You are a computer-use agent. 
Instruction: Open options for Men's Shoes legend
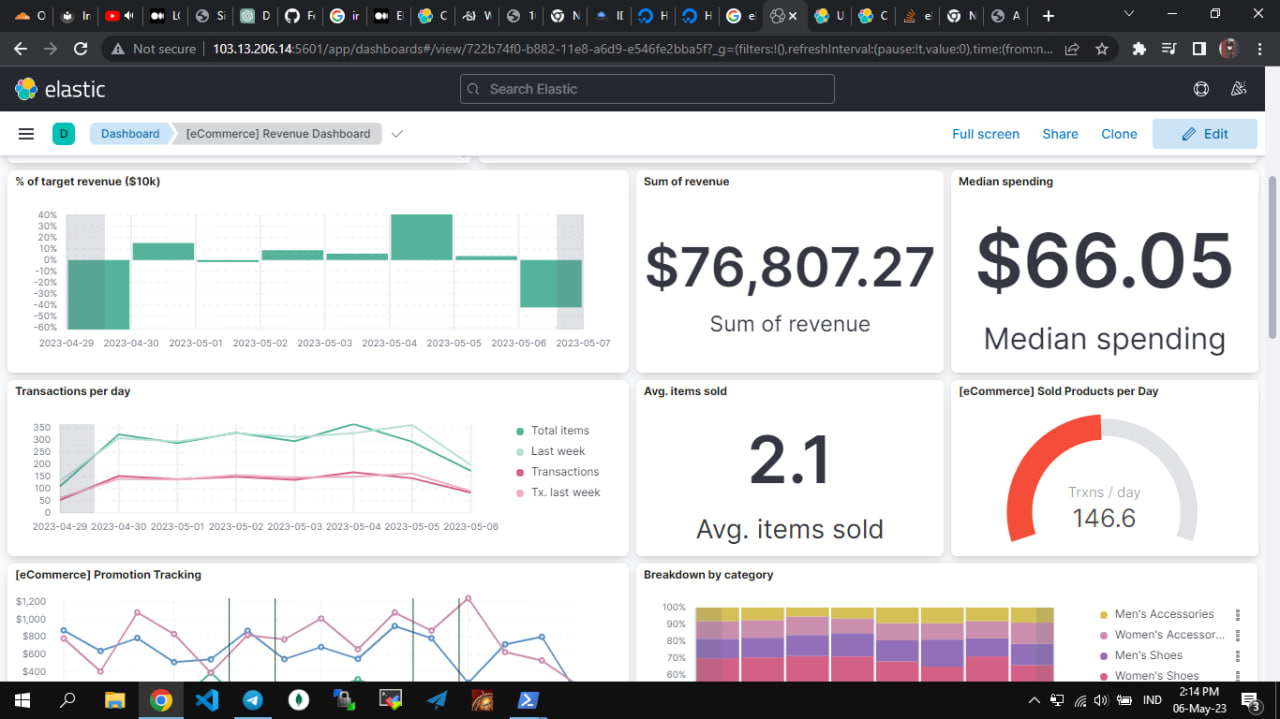click(x=1238, y=656)
